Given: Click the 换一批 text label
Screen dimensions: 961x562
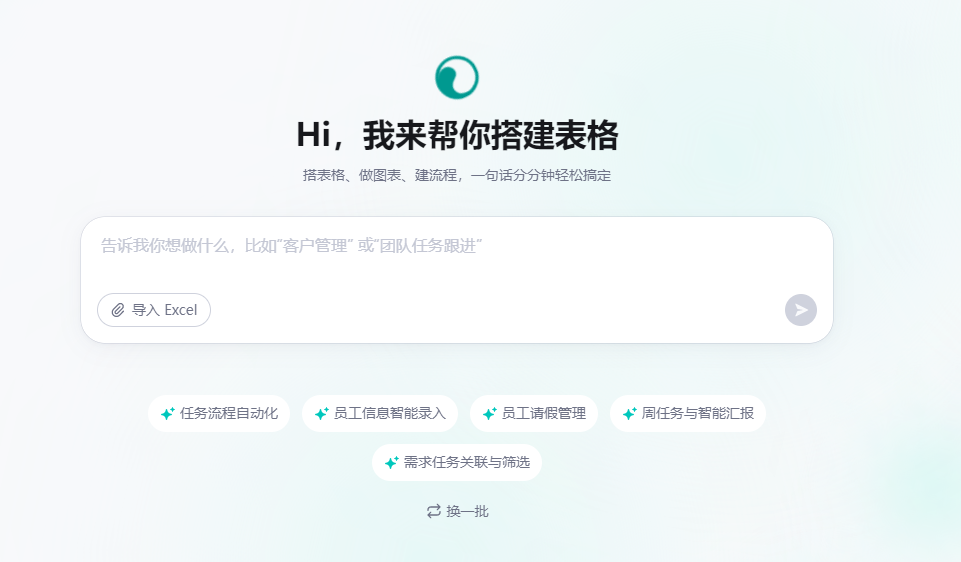Looking at the screenshot, I should coord(467,511).
